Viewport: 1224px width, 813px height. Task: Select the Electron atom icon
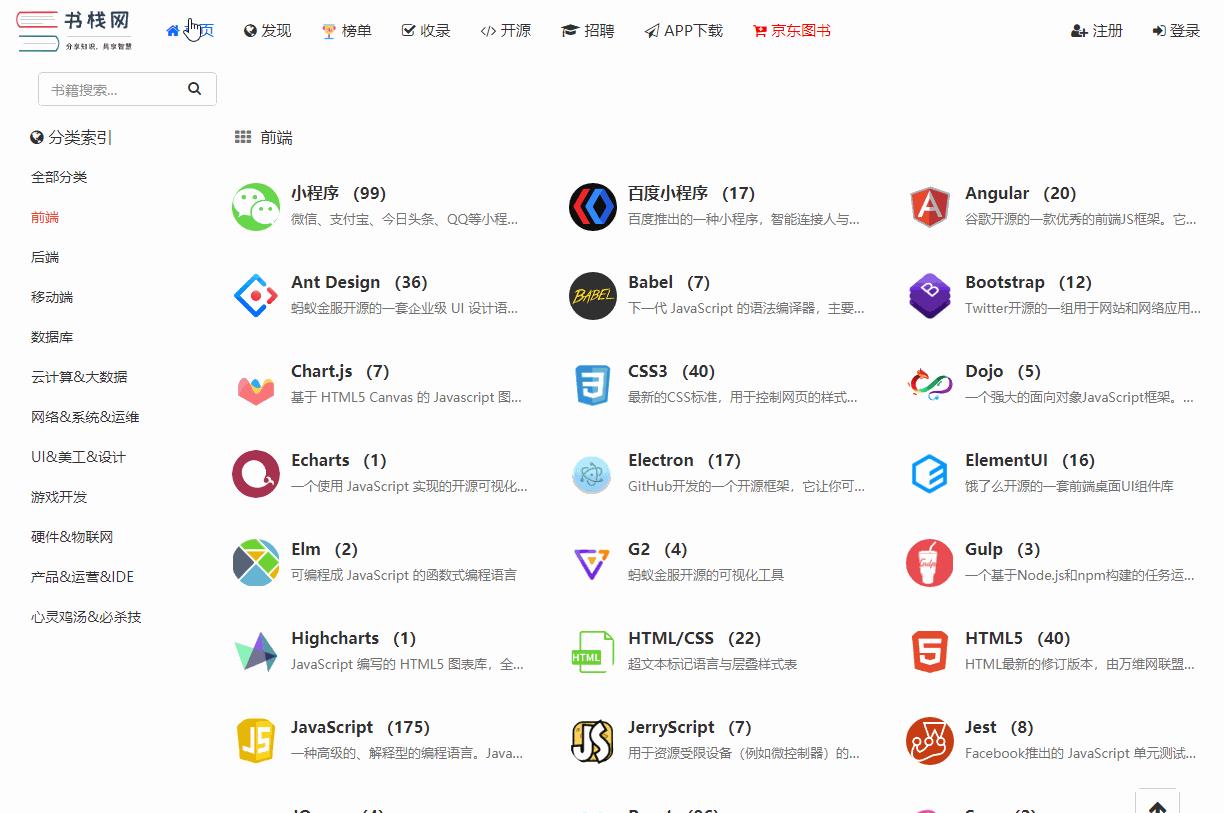pos(592,473)
